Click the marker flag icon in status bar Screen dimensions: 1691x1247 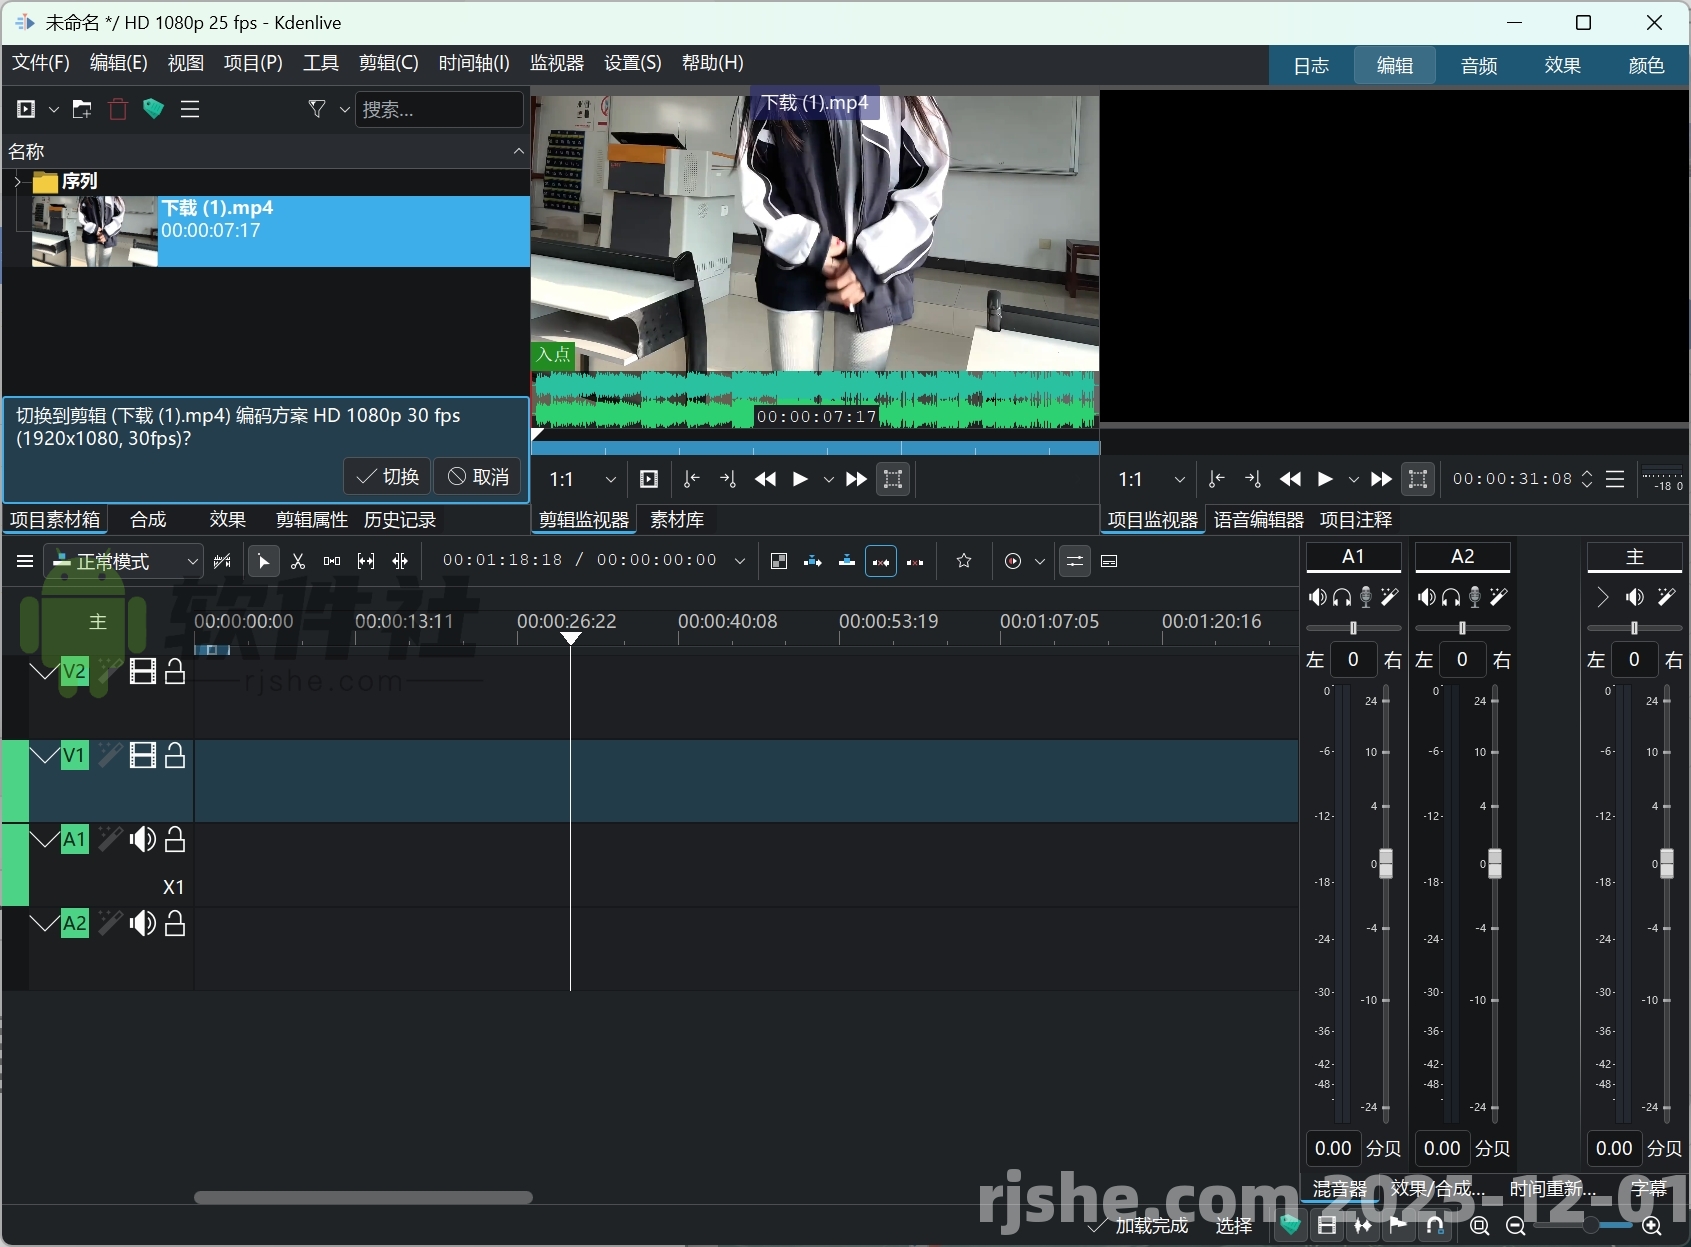point(1397,1227)
